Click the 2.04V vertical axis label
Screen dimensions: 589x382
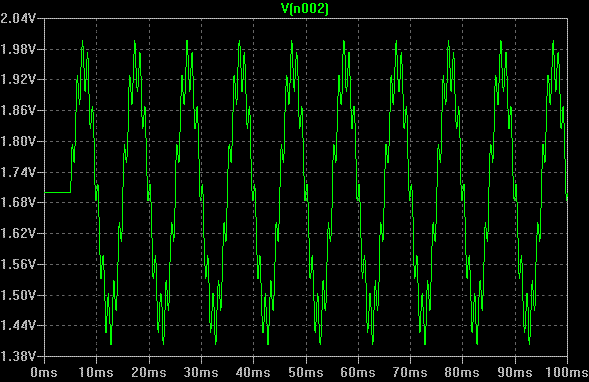18,18
